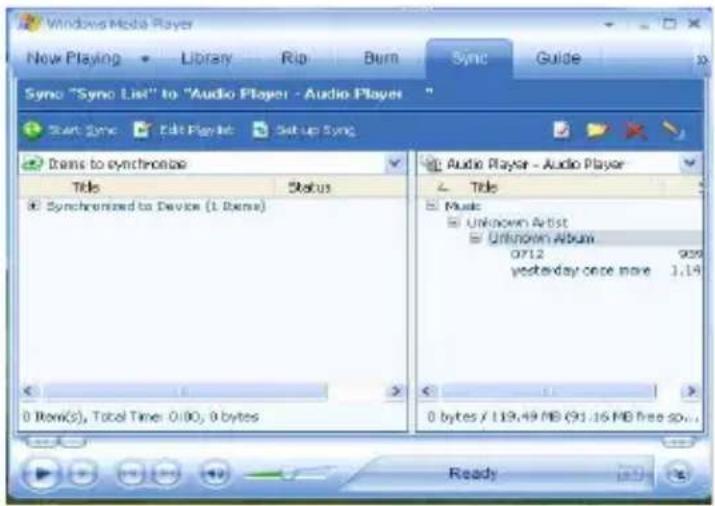
Task: Open device properties page icon
Action: point(561,130)
